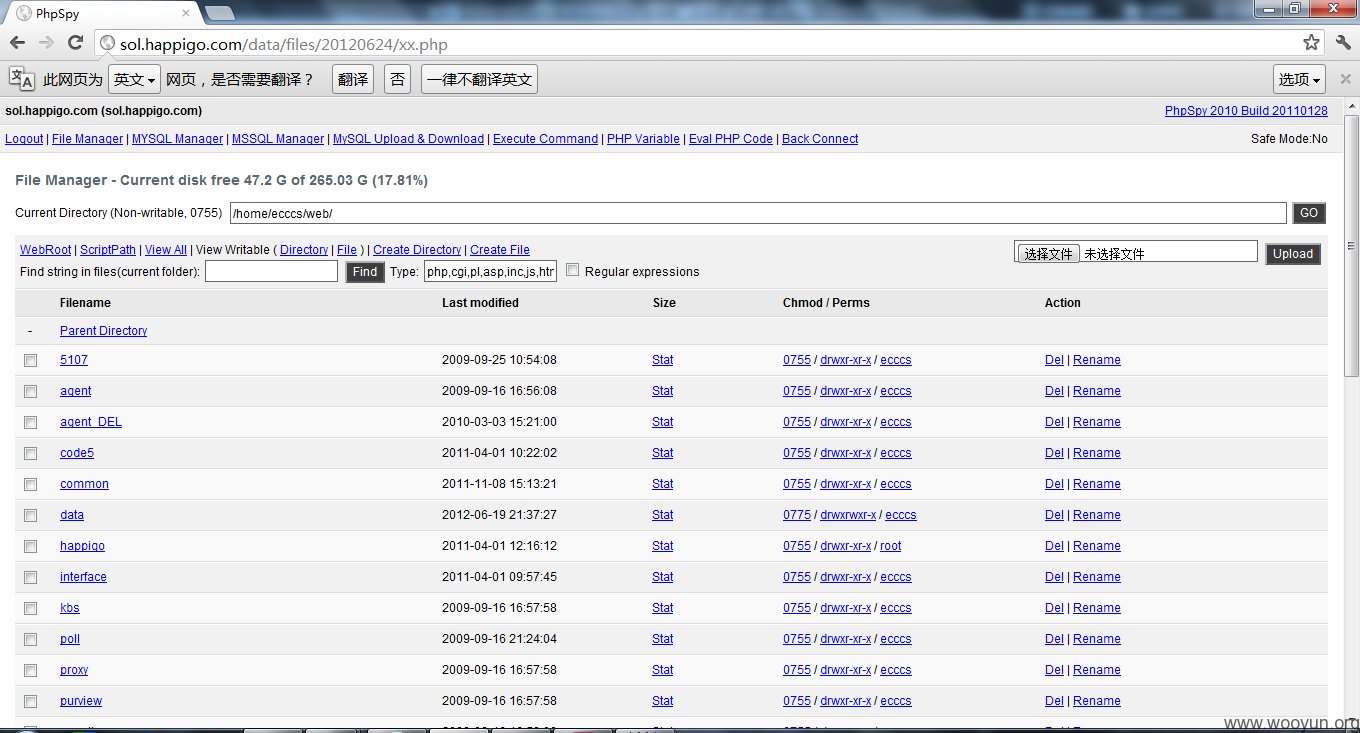Go back using the browser back arrow
Screen dimensions: 1360x733
click(x=18, y=43)
